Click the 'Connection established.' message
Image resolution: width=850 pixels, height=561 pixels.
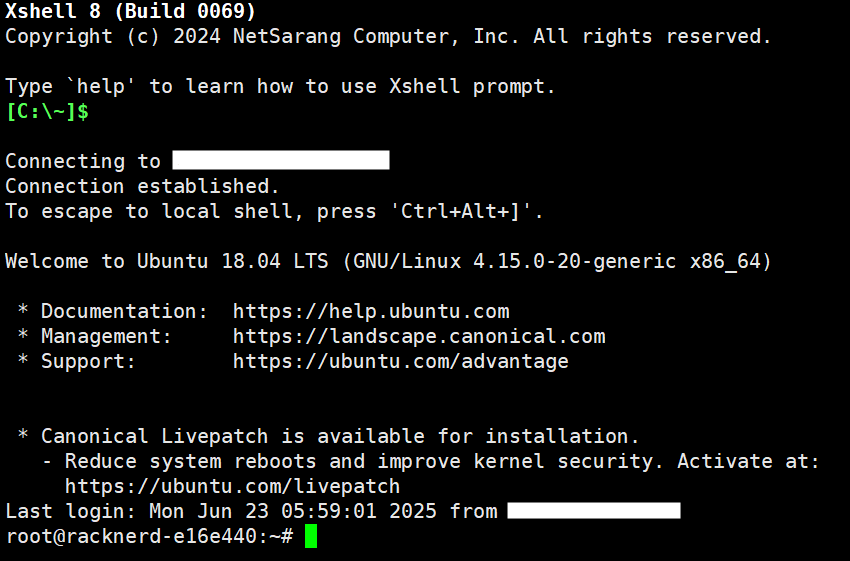point(143,186)
